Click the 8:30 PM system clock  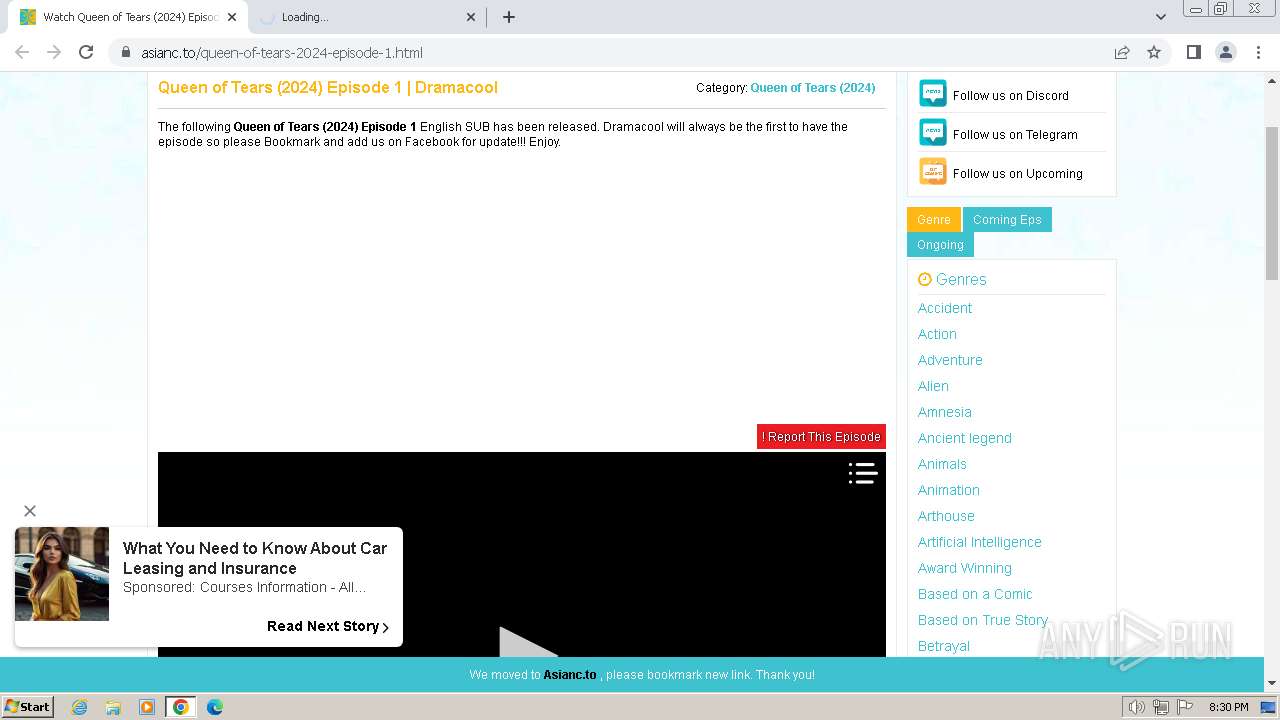[x=1228, y=707]
